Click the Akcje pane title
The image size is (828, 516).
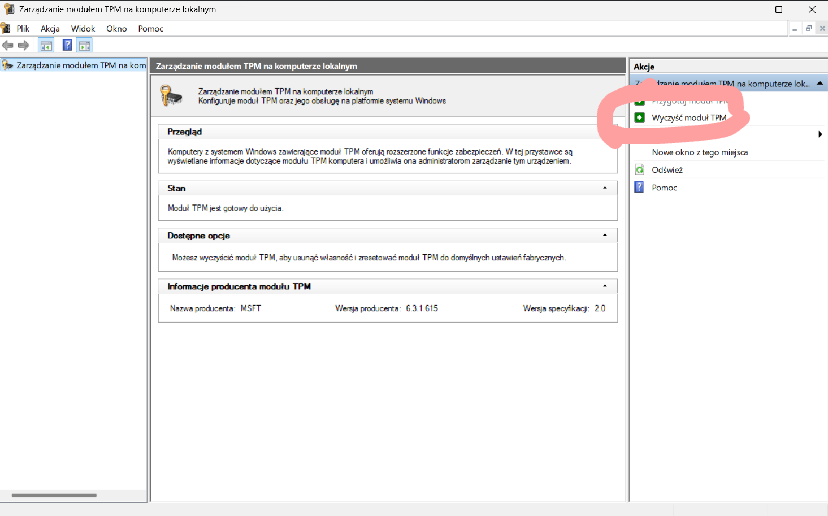(644, 67)
